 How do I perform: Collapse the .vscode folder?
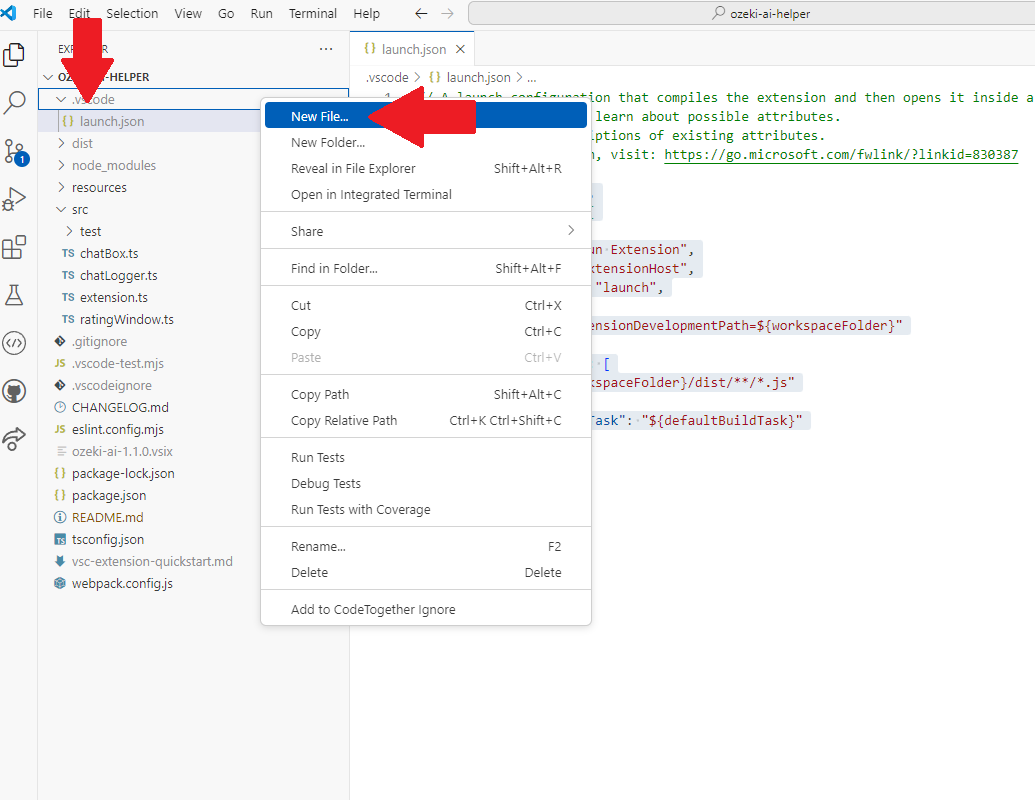[x=61, y=100]
